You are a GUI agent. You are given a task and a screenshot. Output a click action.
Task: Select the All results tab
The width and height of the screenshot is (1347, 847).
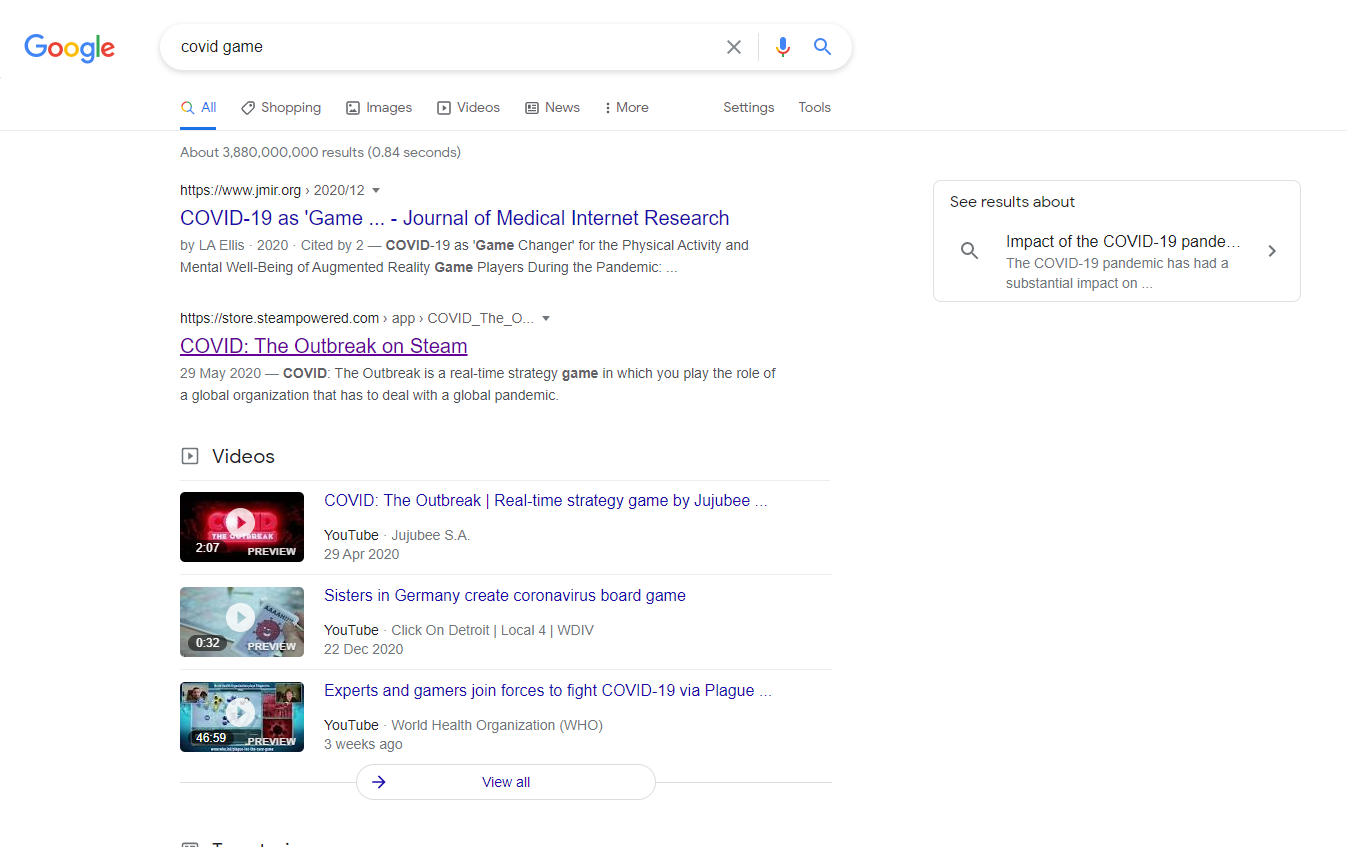coord(198,108)
